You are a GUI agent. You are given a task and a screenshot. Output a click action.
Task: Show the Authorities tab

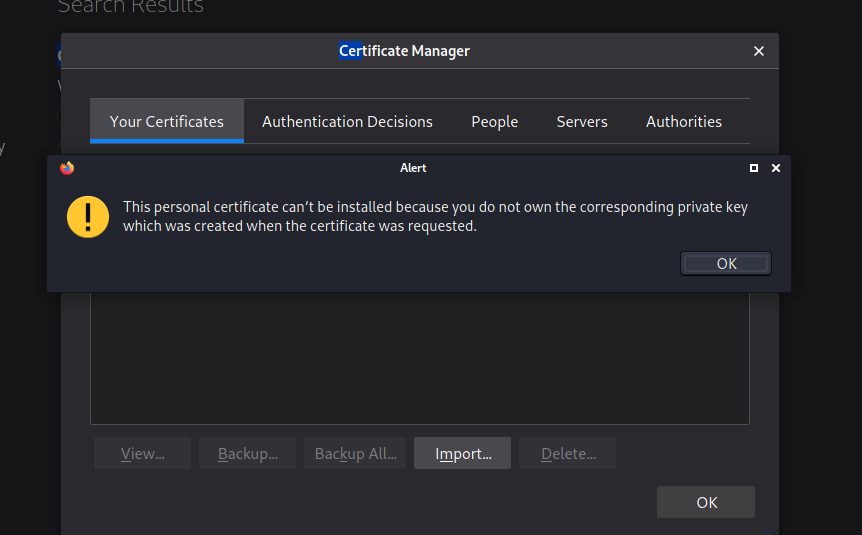(x=684, y=121)
